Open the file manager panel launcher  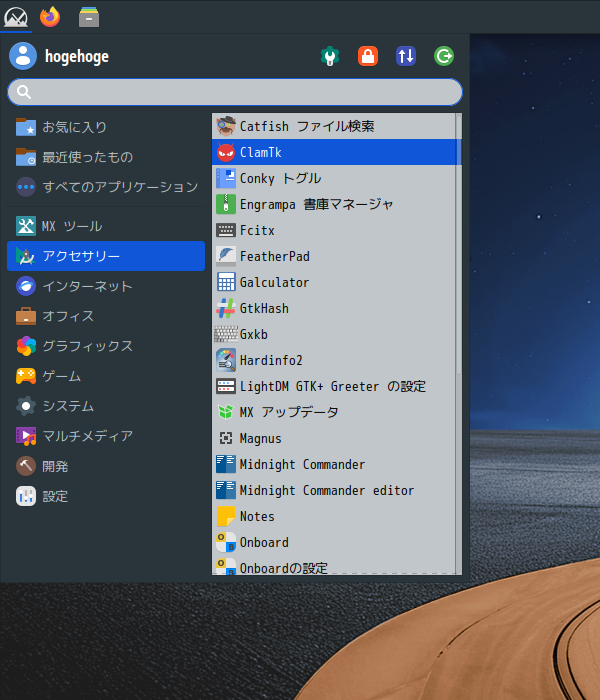click(x=89, y=17)
